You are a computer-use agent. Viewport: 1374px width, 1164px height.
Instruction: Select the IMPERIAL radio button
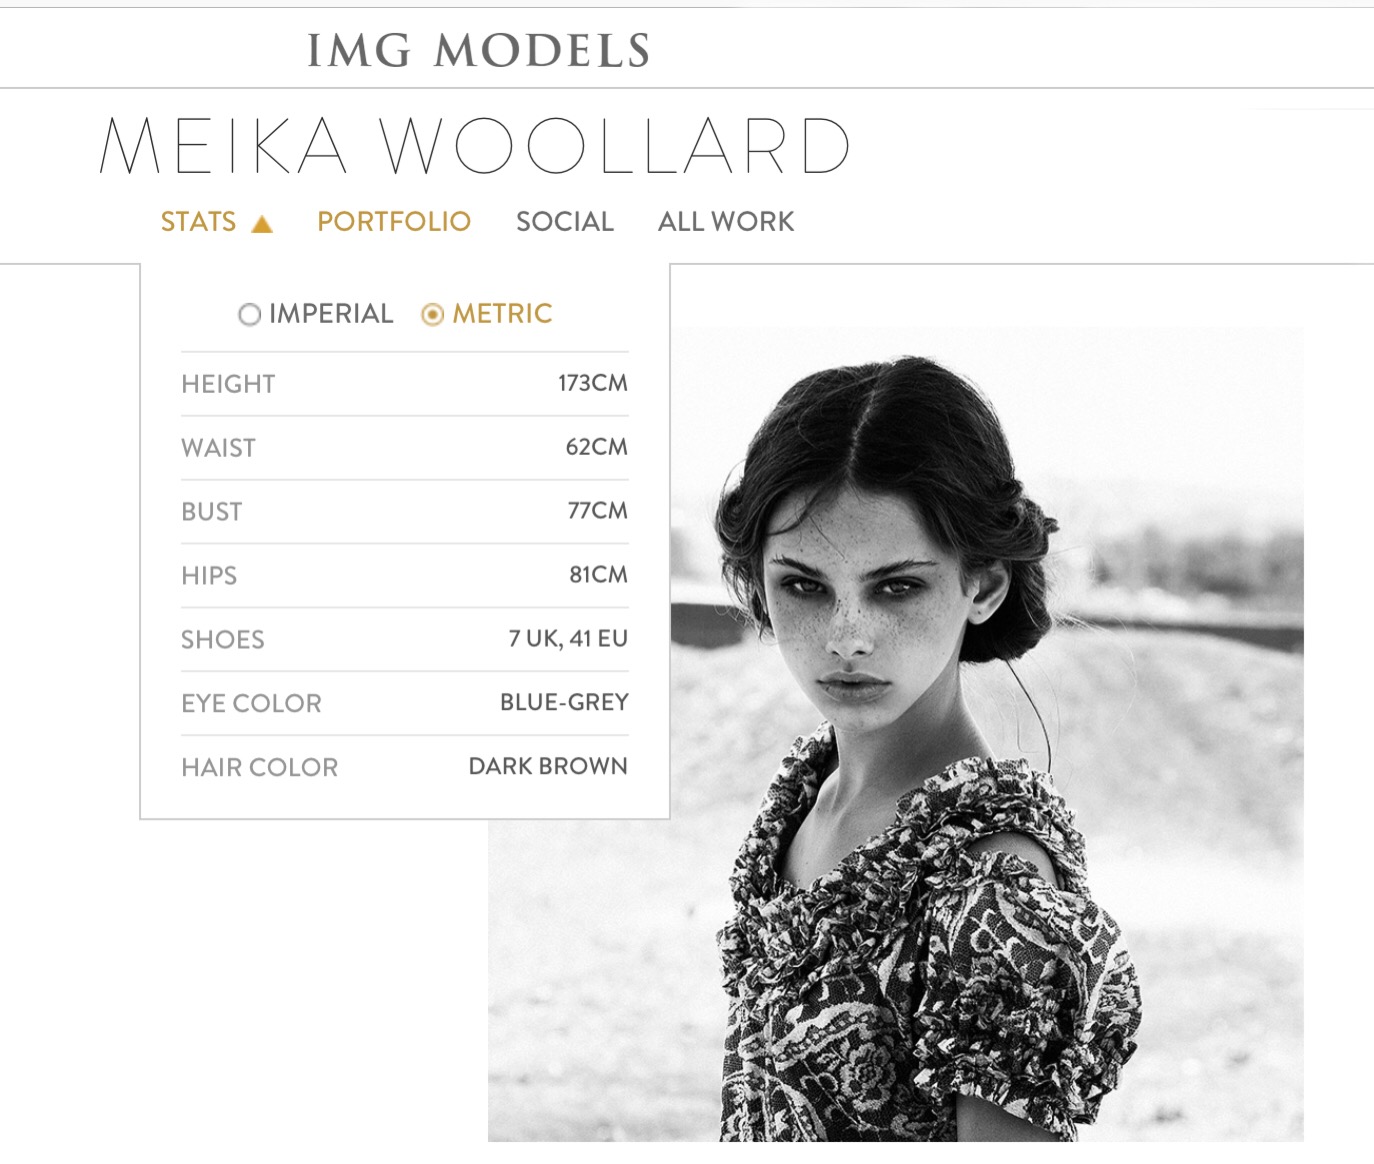click(x=249, y=315)
